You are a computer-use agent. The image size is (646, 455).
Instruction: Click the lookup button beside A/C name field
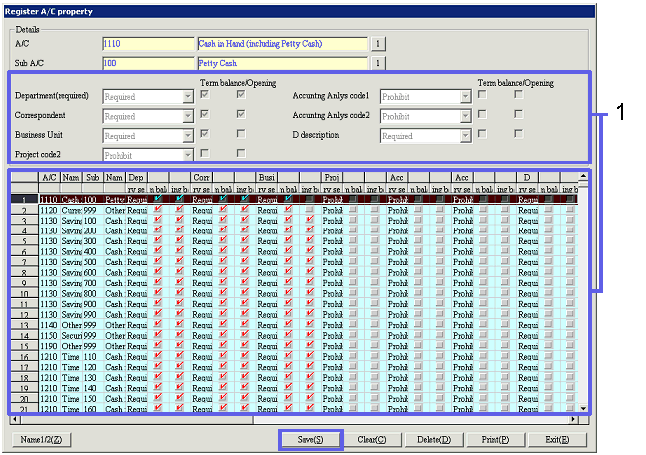[378, 44]
